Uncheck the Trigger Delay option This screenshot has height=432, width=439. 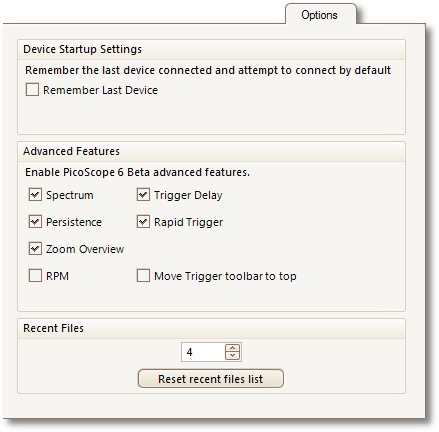(143, 195)
